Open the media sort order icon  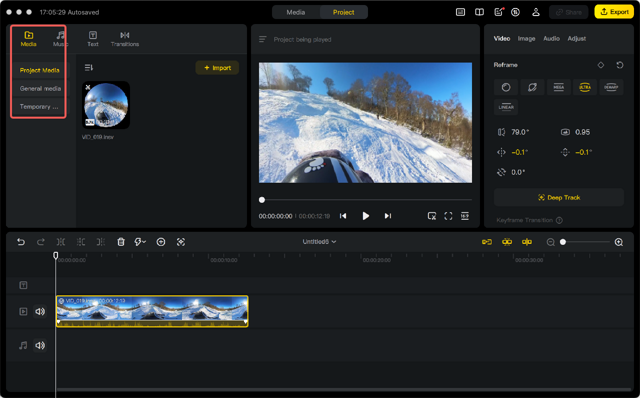[x=89, y=67]
